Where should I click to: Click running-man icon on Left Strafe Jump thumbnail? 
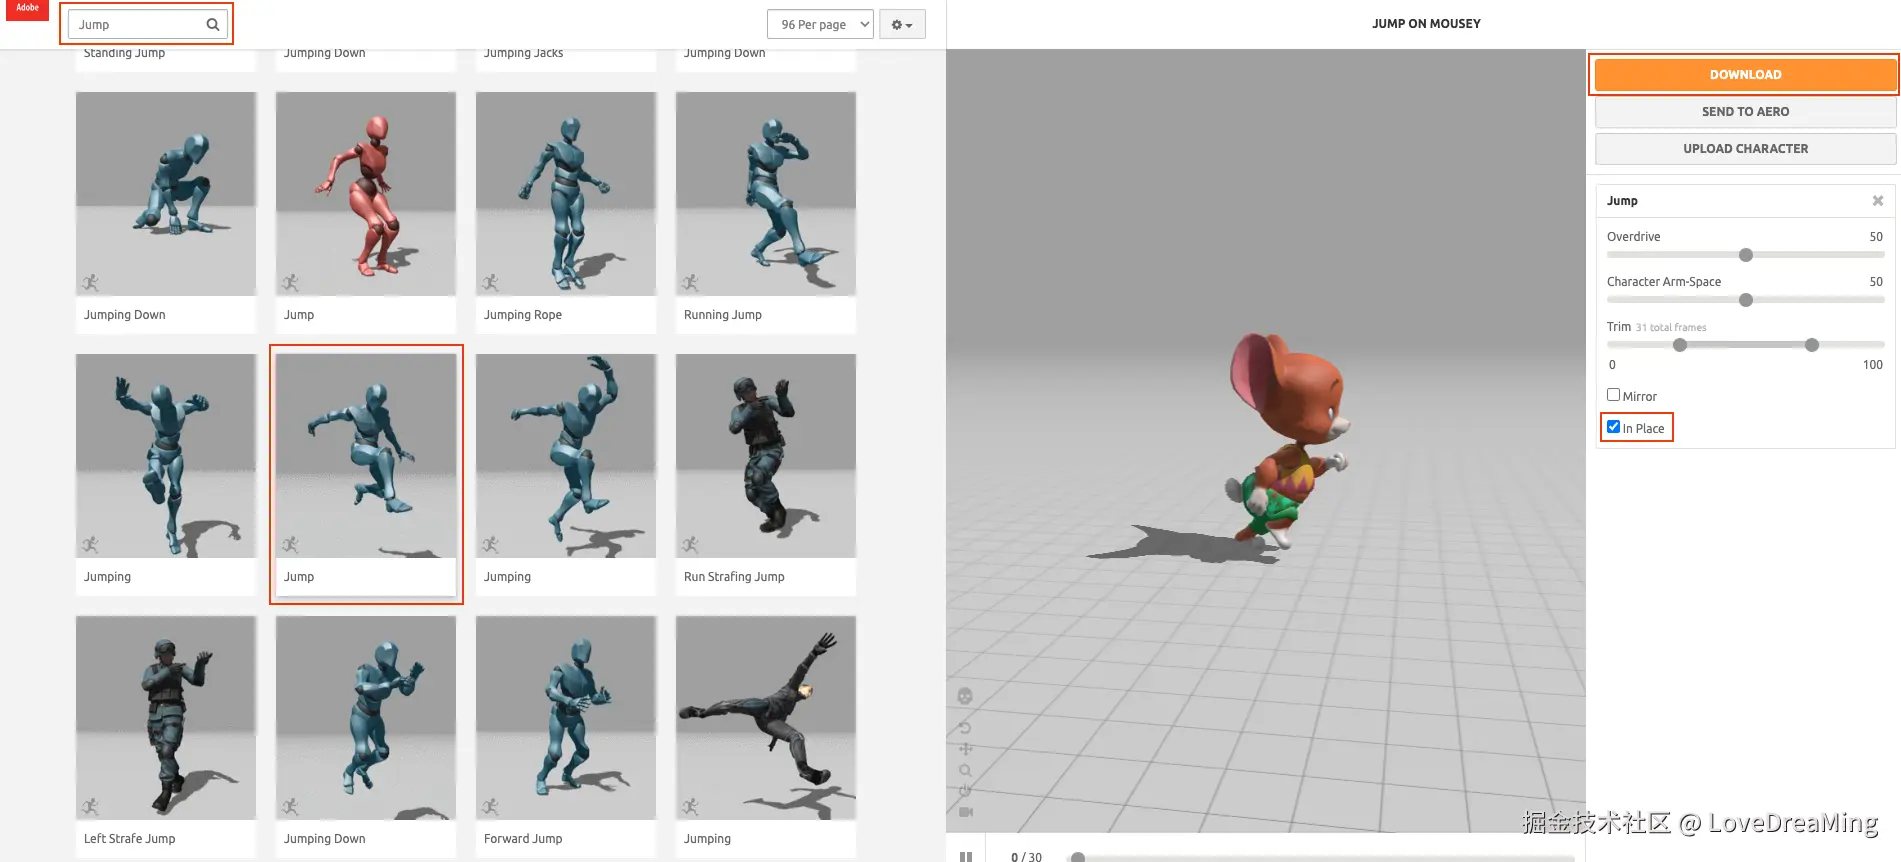(x=90, y=807)
